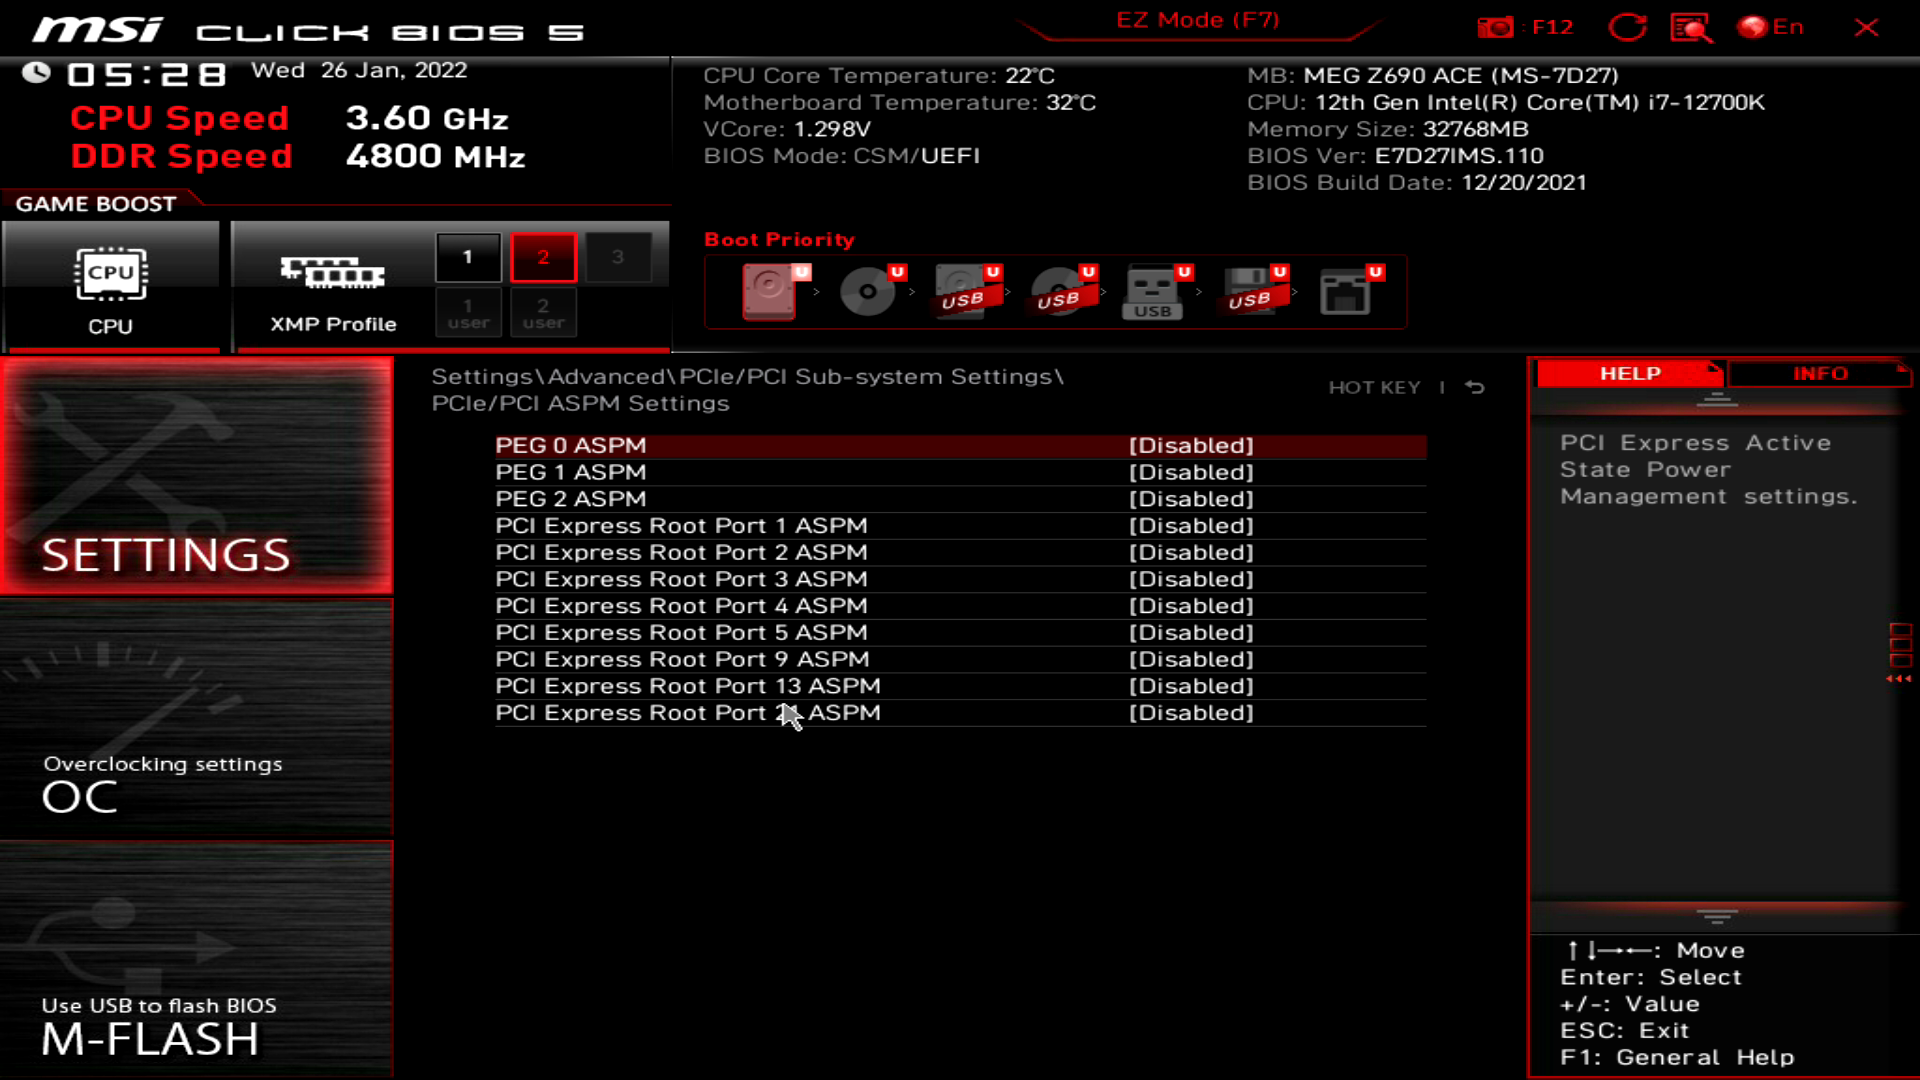Image resolution: width=1920 pixels, height=1080 pixels.
Task: Click the hard drive icon in Boot Priority
Action: [x=770, y=292]
